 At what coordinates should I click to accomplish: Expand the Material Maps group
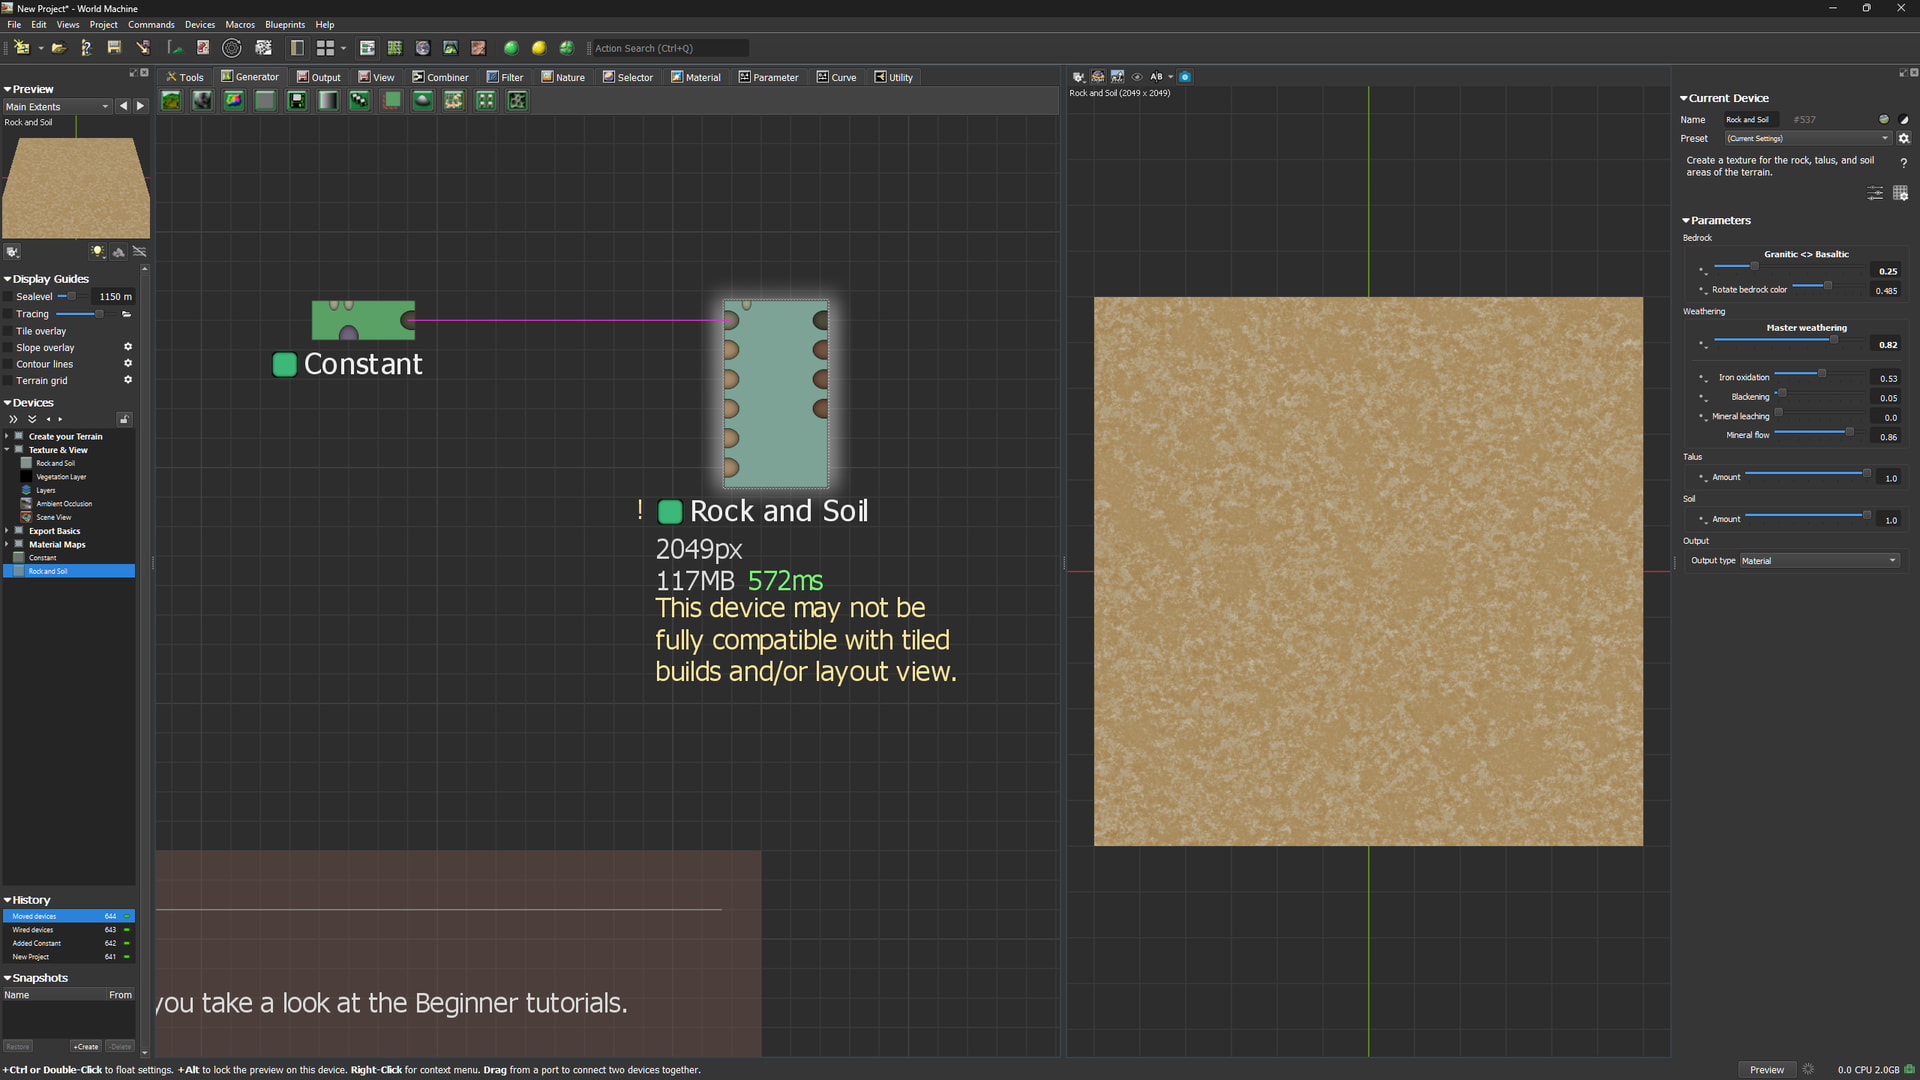click(x=7, y=545)
